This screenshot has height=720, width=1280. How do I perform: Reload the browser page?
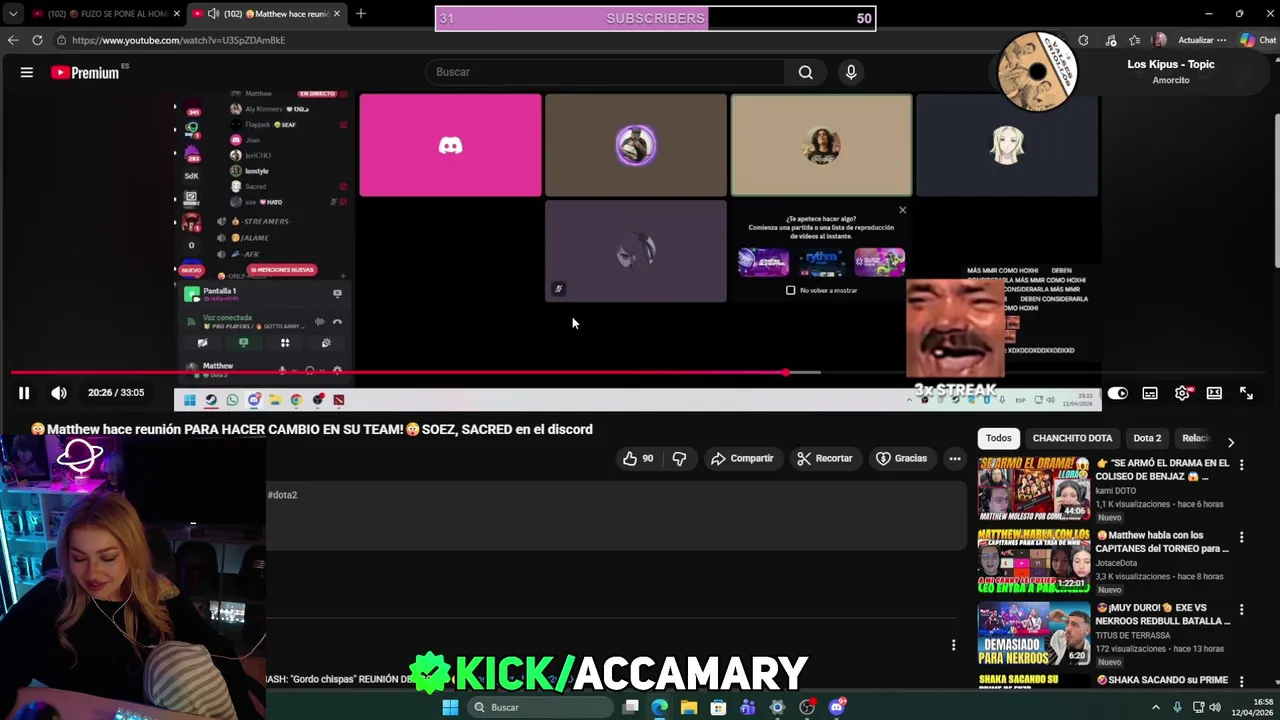pyautogui.click(x=37, y=40)
